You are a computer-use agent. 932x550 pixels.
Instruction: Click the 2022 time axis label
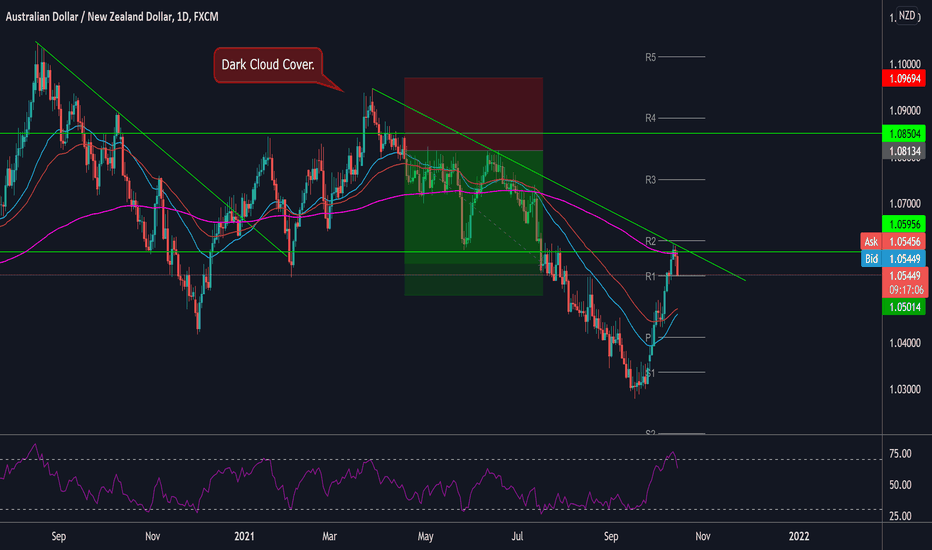(x=799, y=536)
